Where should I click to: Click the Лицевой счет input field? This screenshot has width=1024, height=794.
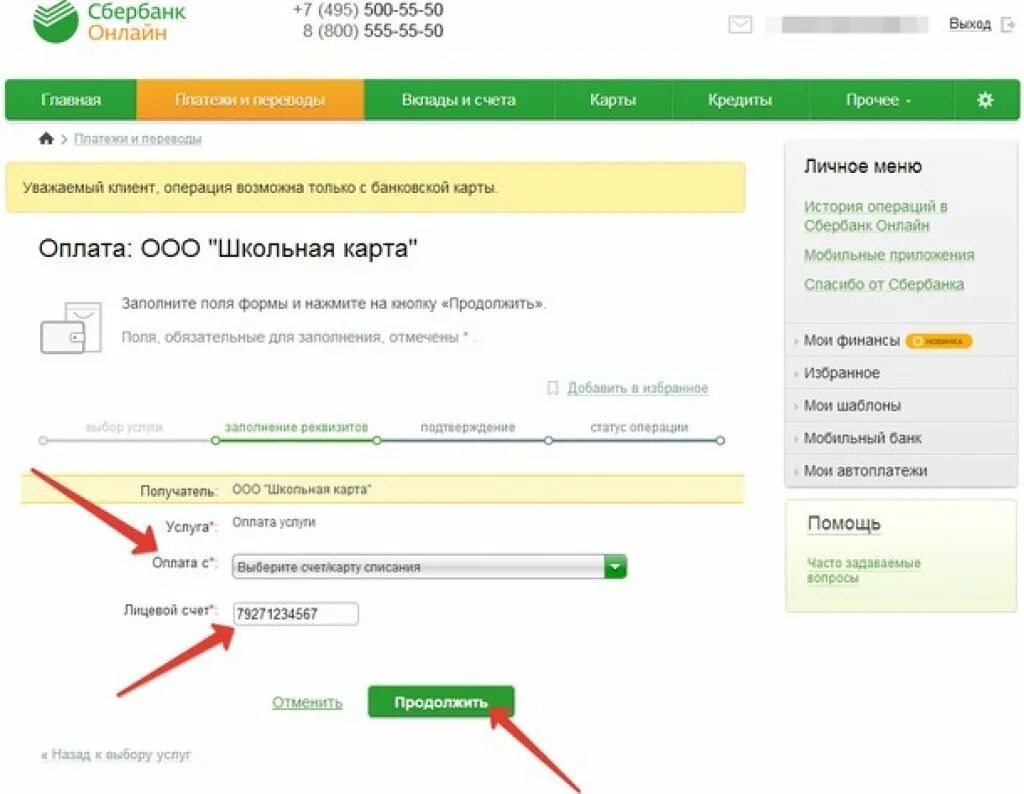tap(296, 614)
